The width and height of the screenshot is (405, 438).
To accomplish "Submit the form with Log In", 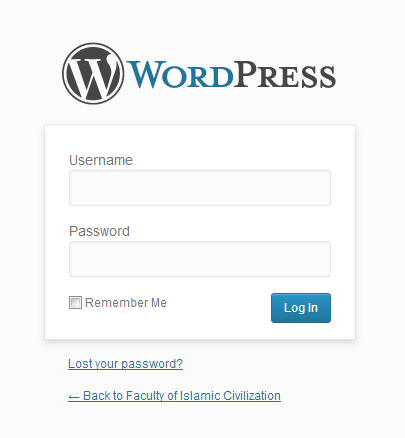I will pyautogui.click(x=301, y=308).
